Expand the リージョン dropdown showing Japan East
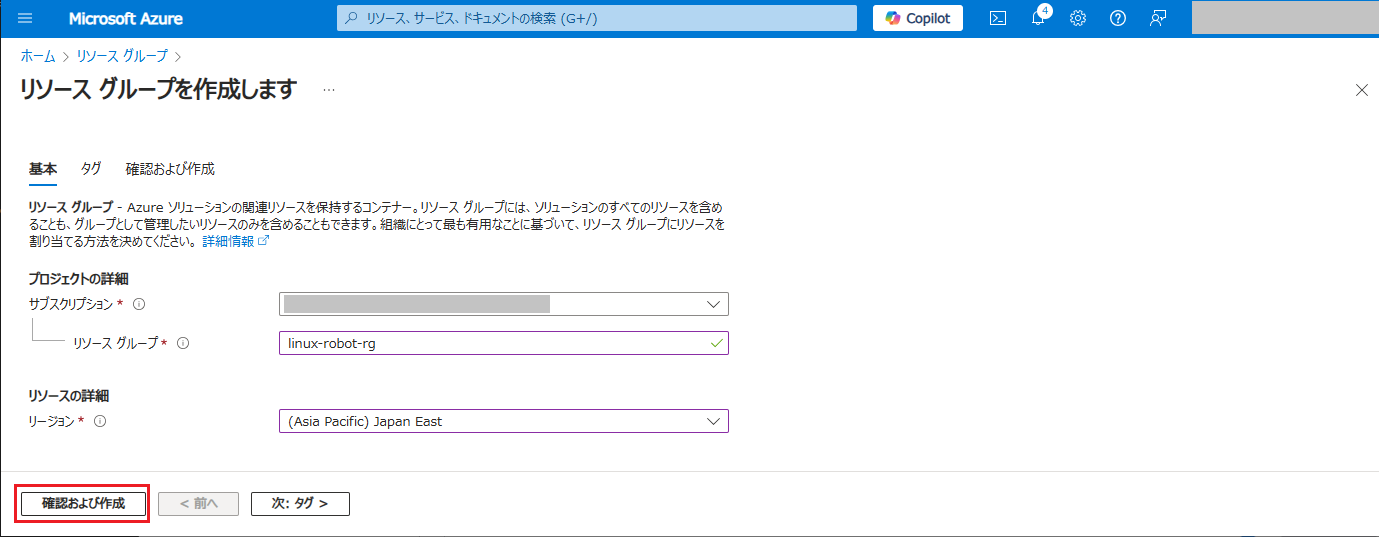The image size is (1379, 537). click(504, 421)
